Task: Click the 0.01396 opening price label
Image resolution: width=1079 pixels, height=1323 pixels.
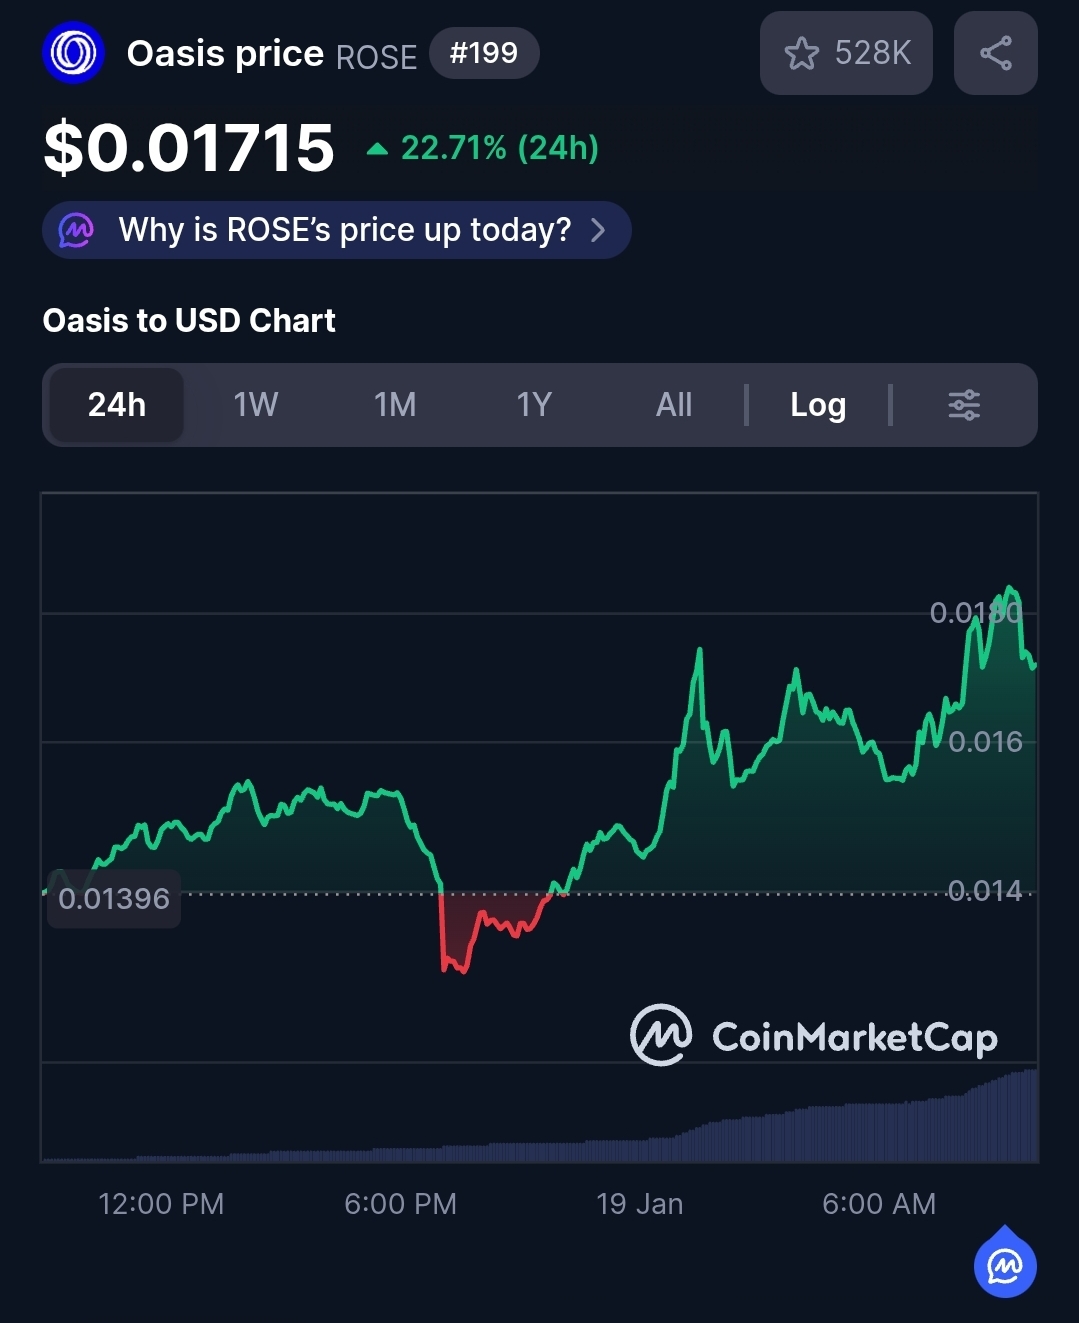Action: click(x=114, y=899)
